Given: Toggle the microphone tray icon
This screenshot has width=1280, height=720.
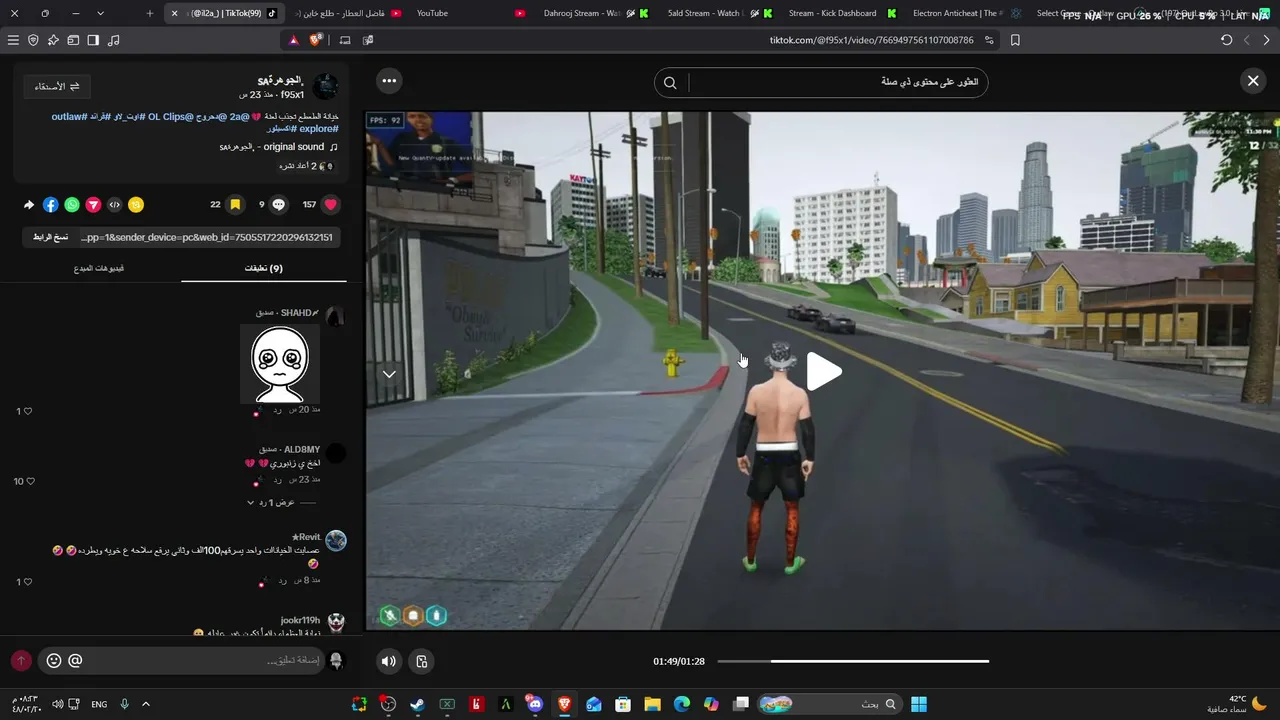Looking at the screenshot, I should pyautogui.click(x=124, y=704).
